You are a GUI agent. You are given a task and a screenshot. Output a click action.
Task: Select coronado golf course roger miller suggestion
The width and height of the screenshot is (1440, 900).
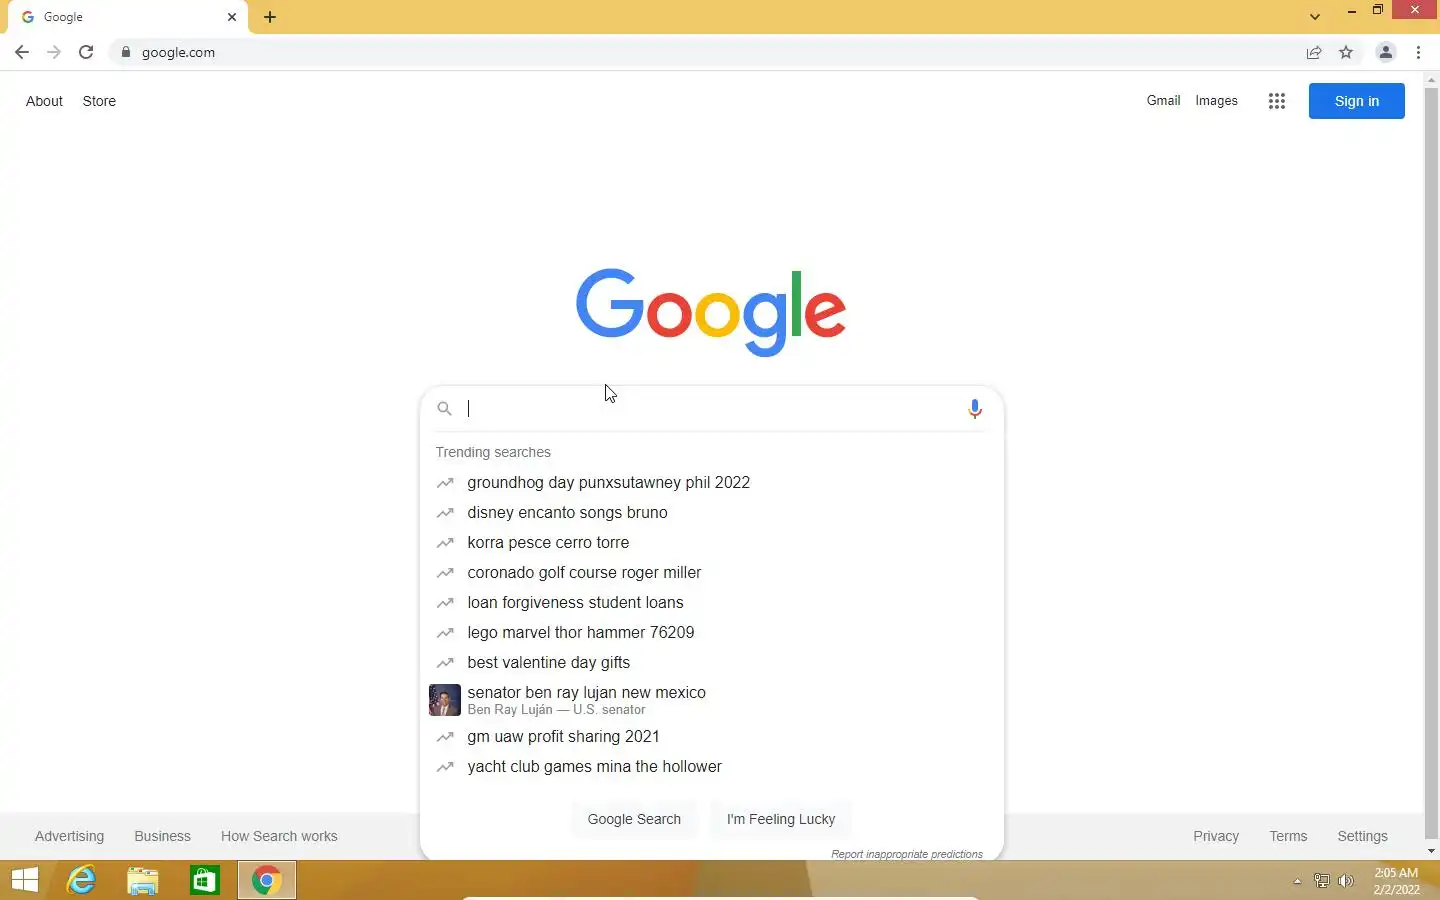711,572
